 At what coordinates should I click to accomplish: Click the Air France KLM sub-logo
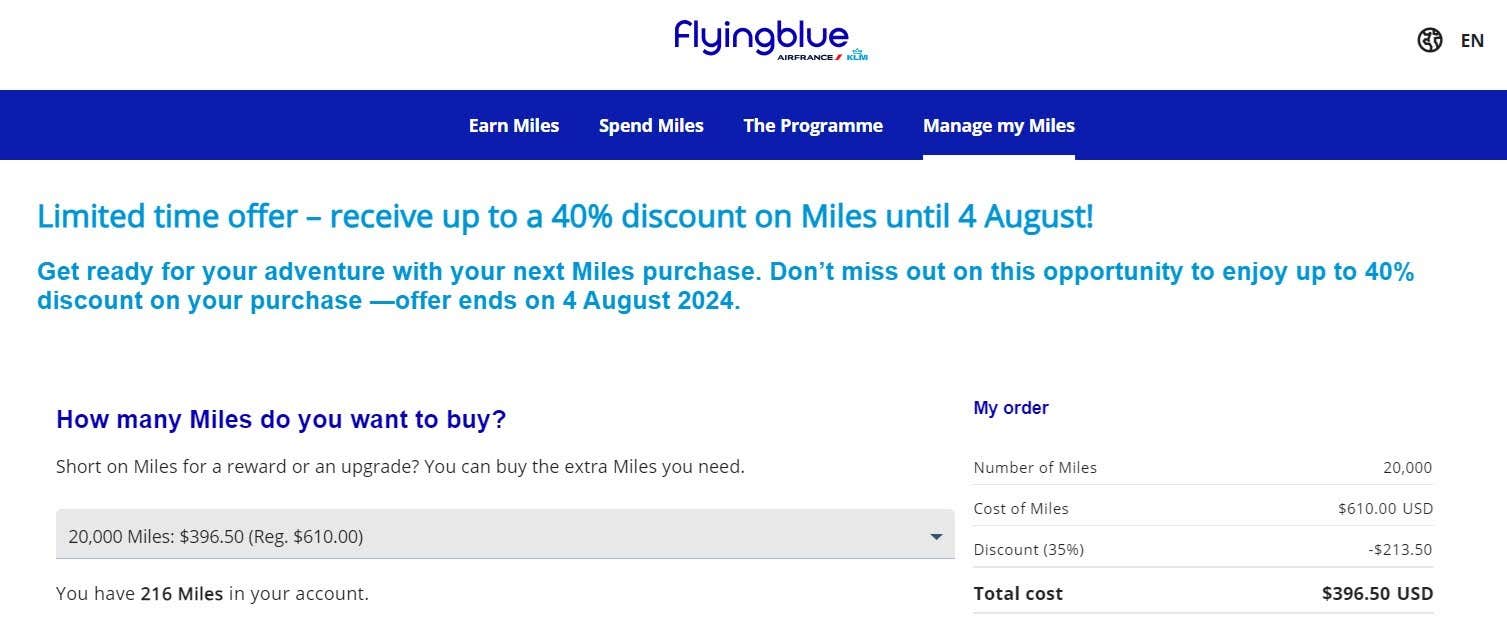822,57
